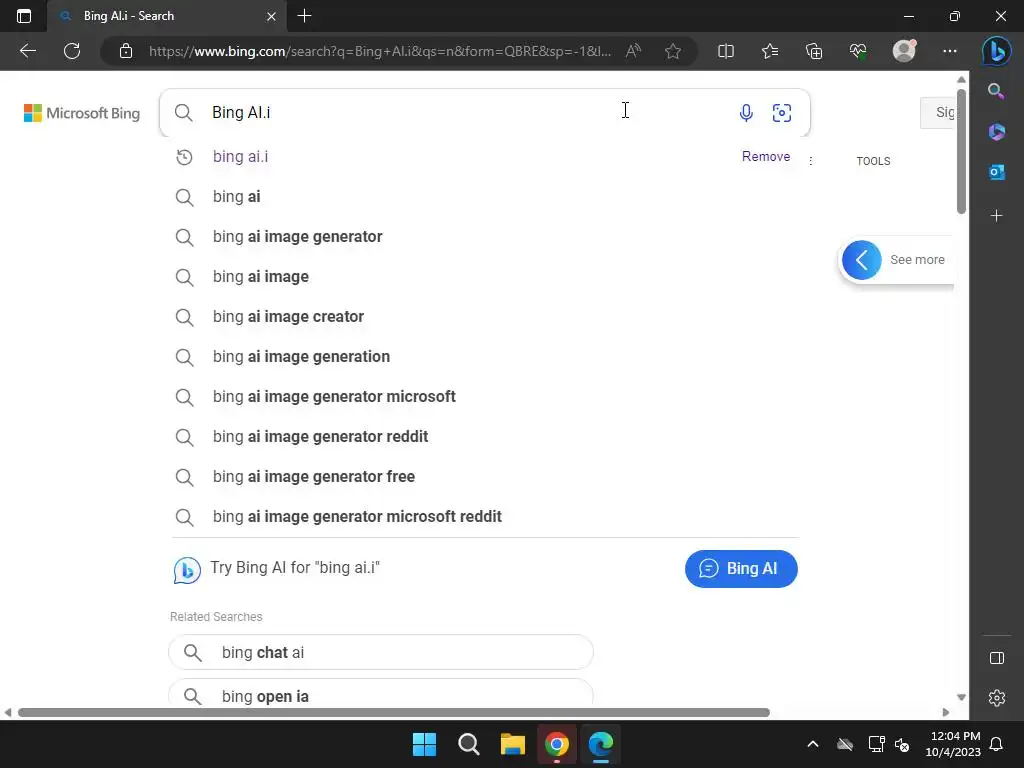Open Collections icon
The image size is (1024, 768).
pos(814,51)
